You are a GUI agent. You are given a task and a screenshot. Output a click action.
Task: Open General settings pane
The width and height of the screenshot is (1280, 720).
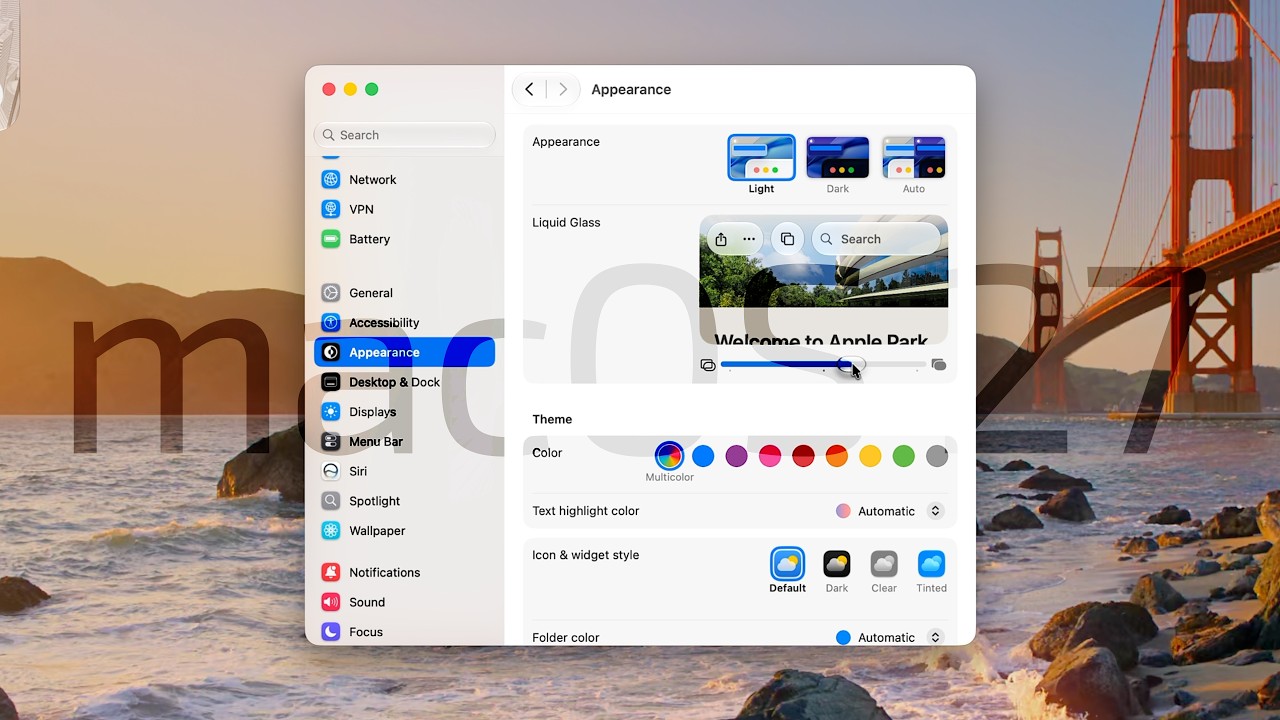404,293
